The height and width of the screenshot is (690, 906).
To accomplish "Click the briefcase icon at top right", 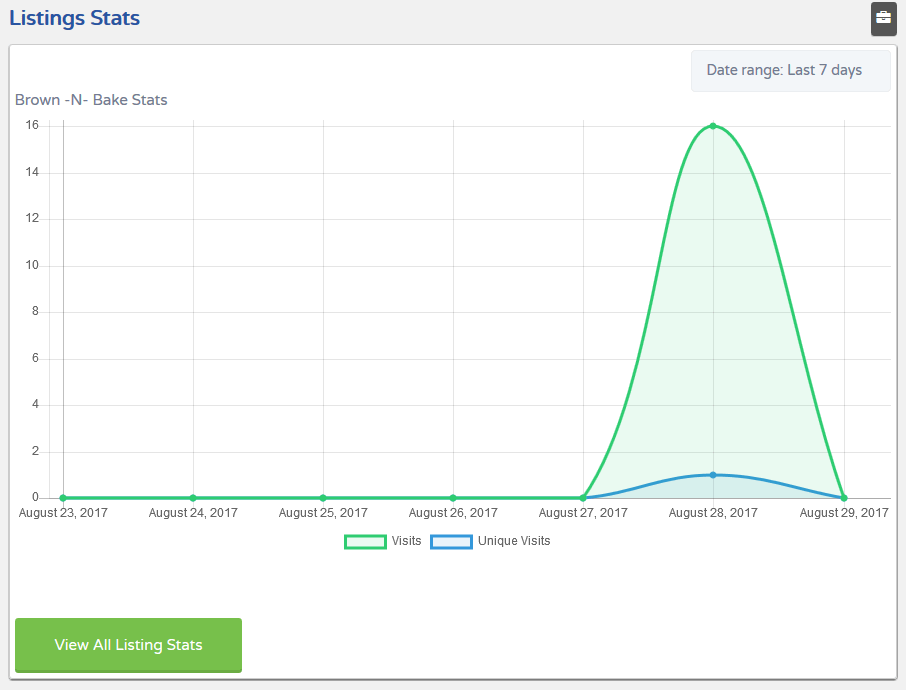I will 883,18.
